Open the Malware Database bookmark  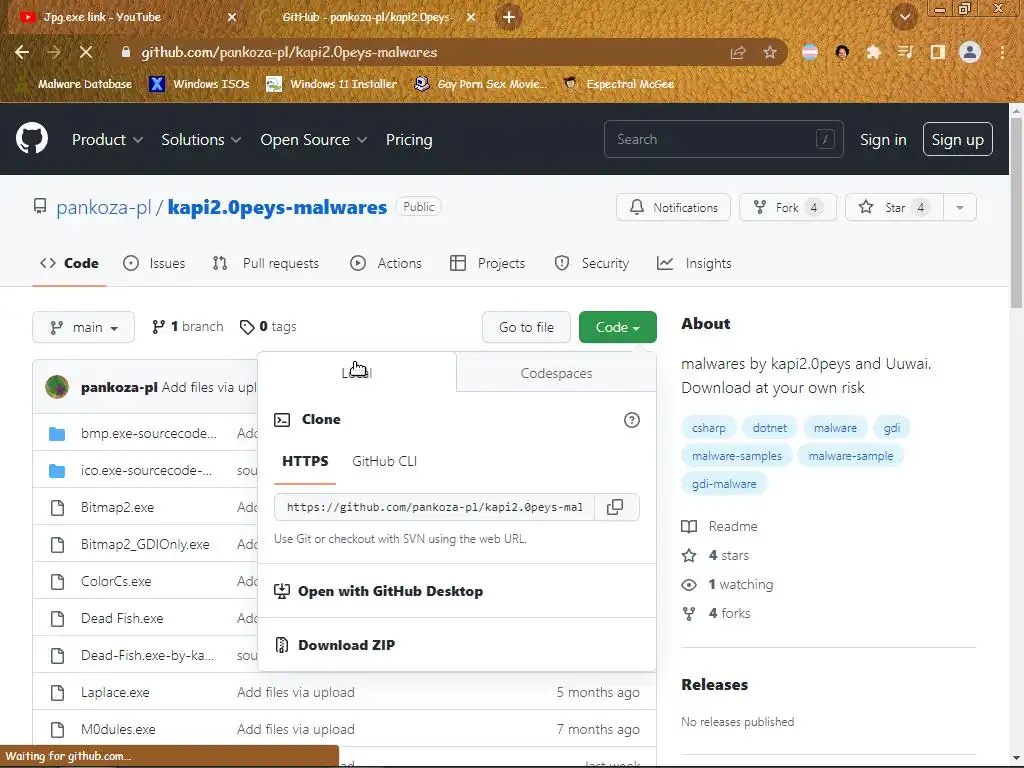73,84
